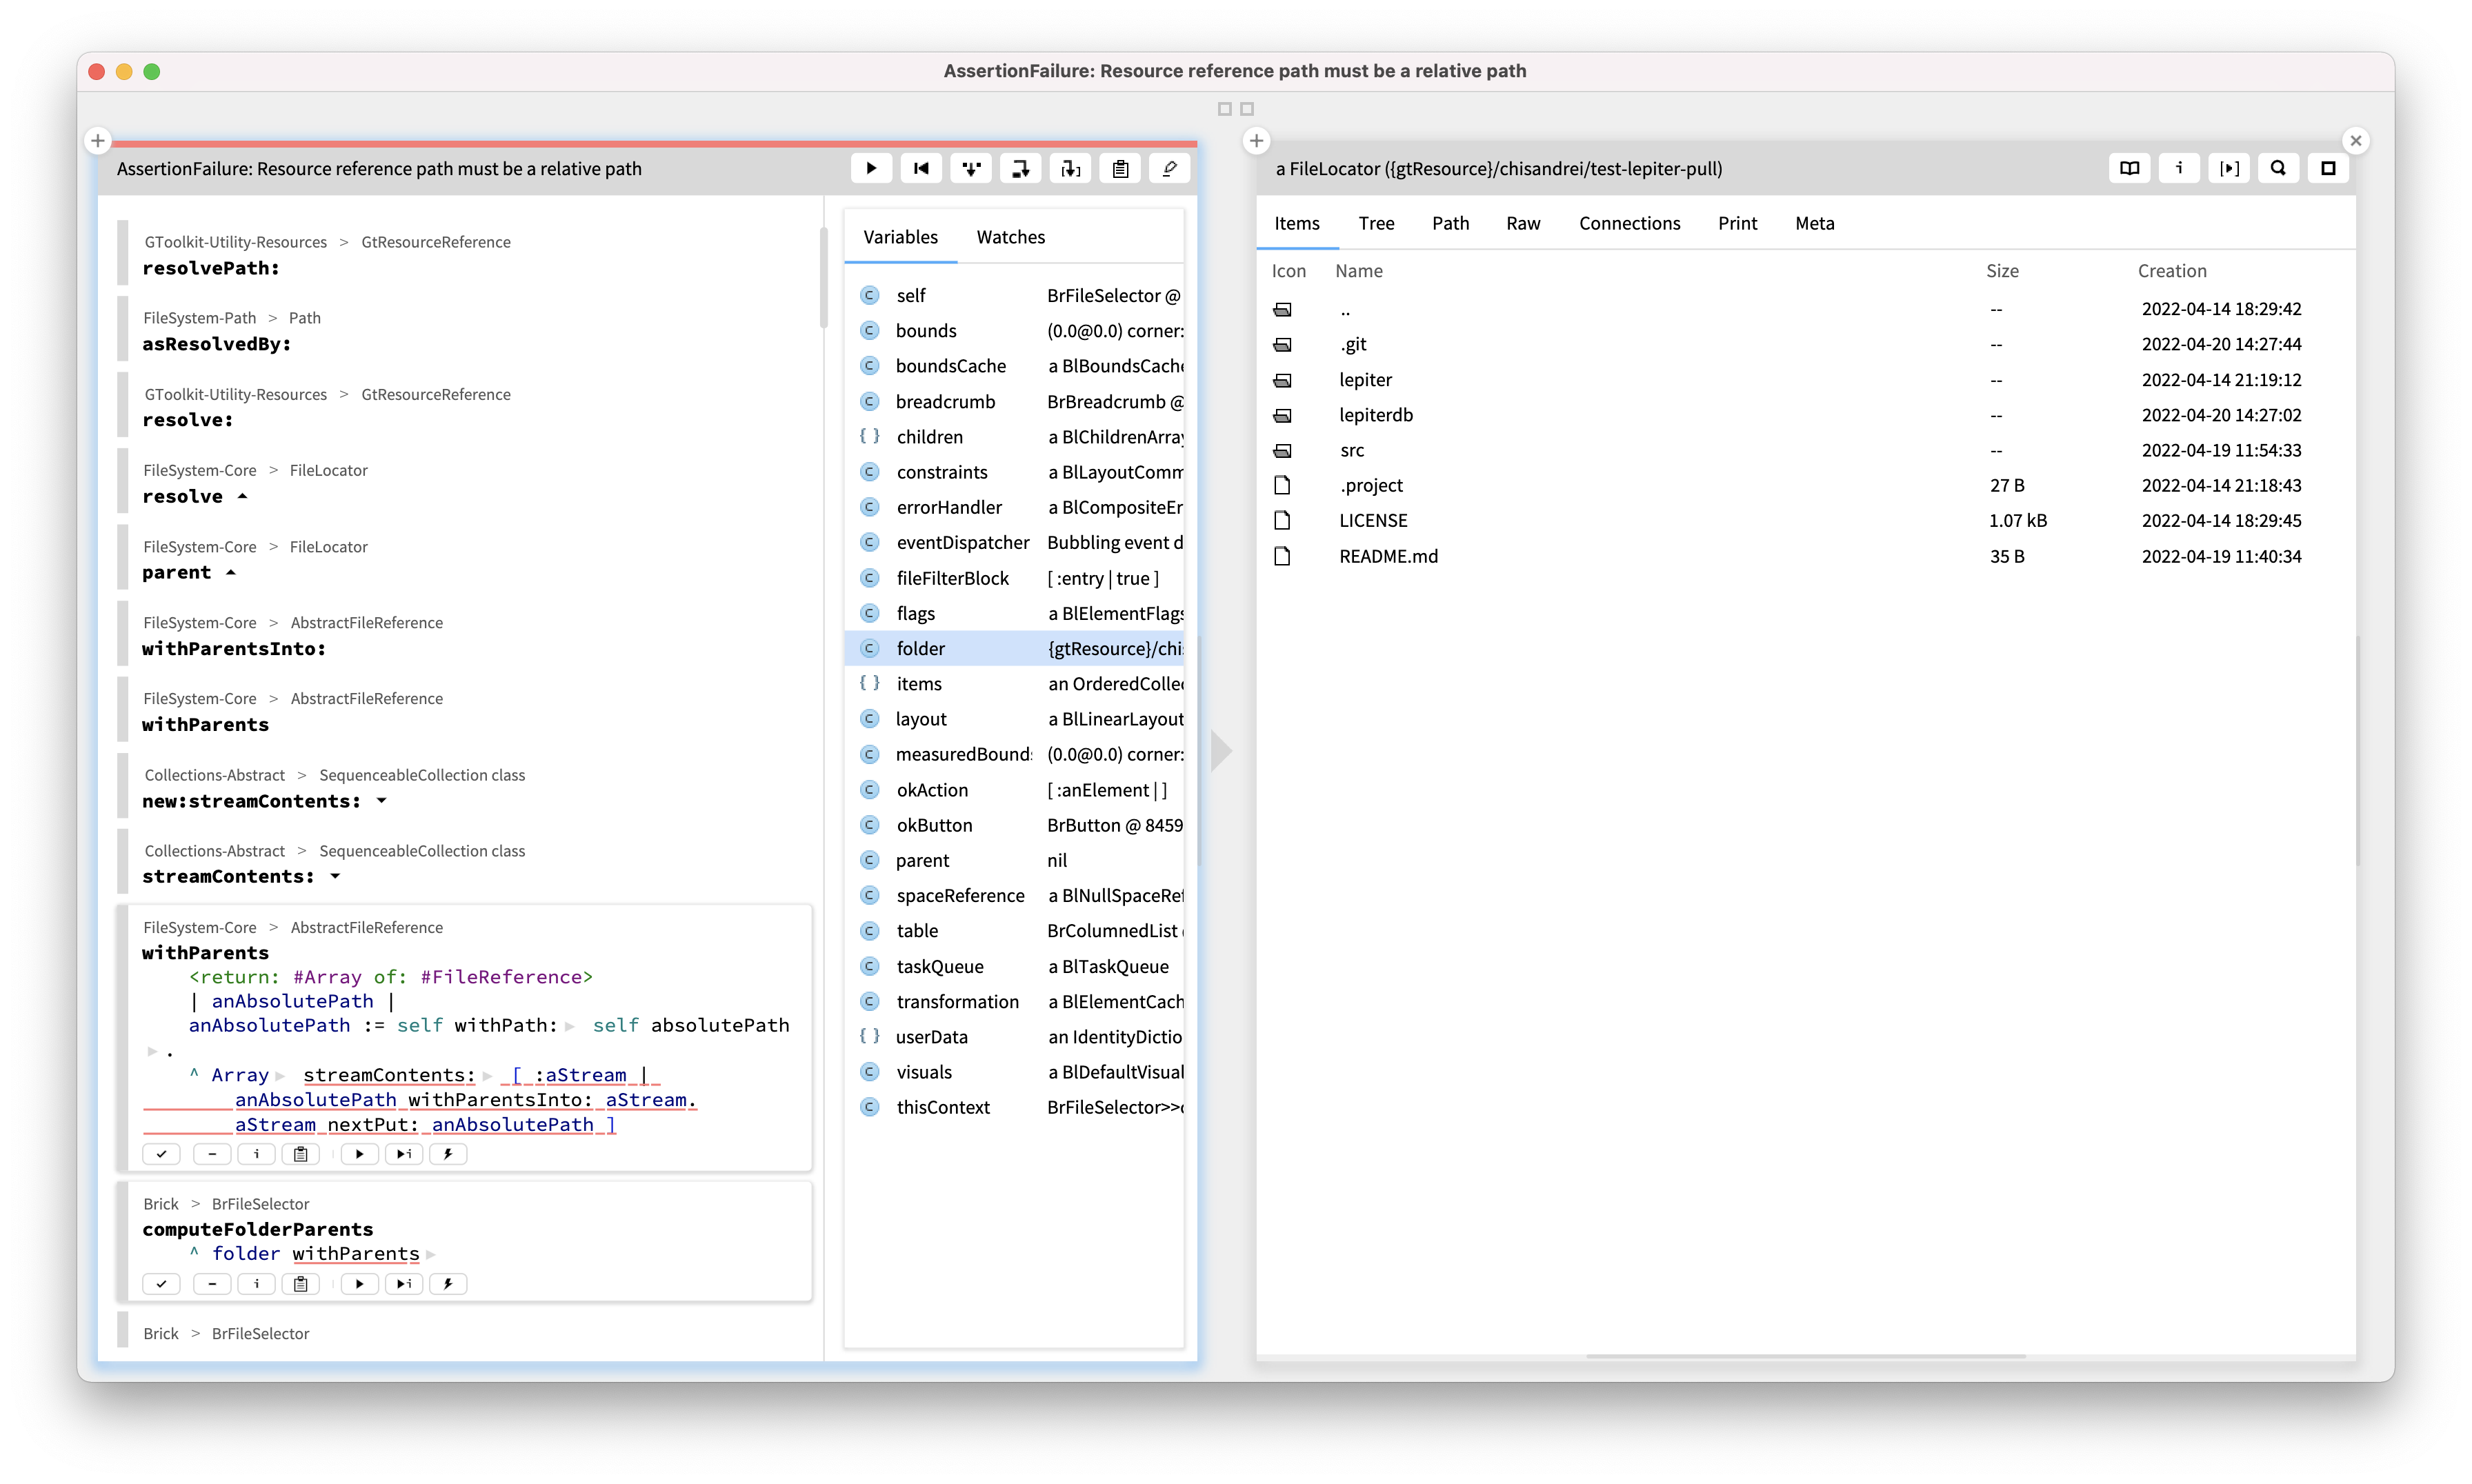Open the Tree tab in the FileLocator inspector
The image size is (2472, 1484).
click(1376, 222)
